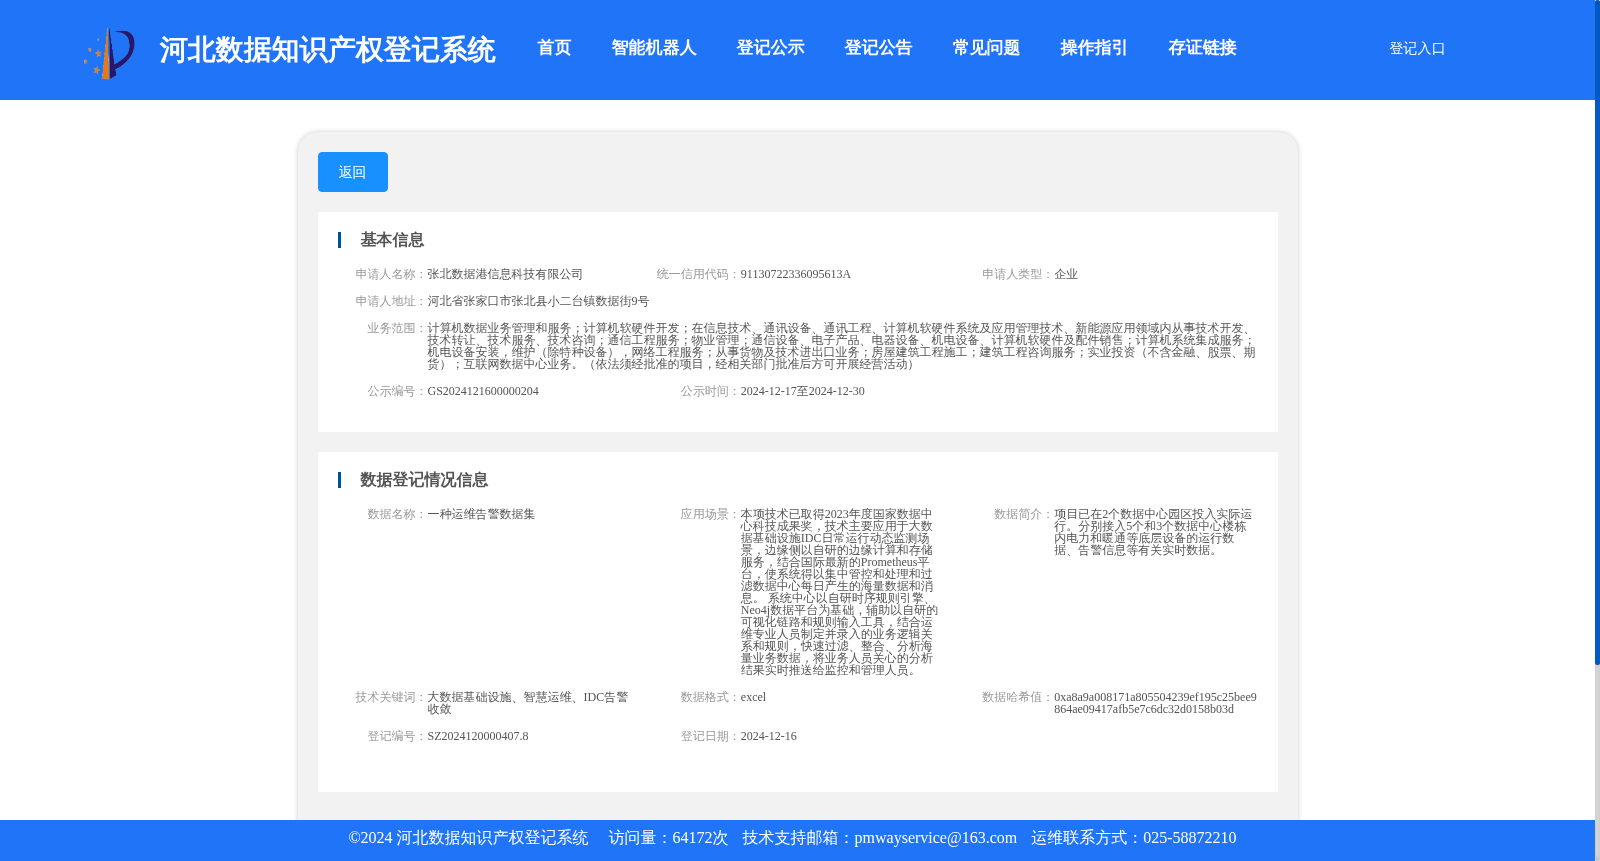Select the 数据登记情况信息 section heading

click(424, 480)
